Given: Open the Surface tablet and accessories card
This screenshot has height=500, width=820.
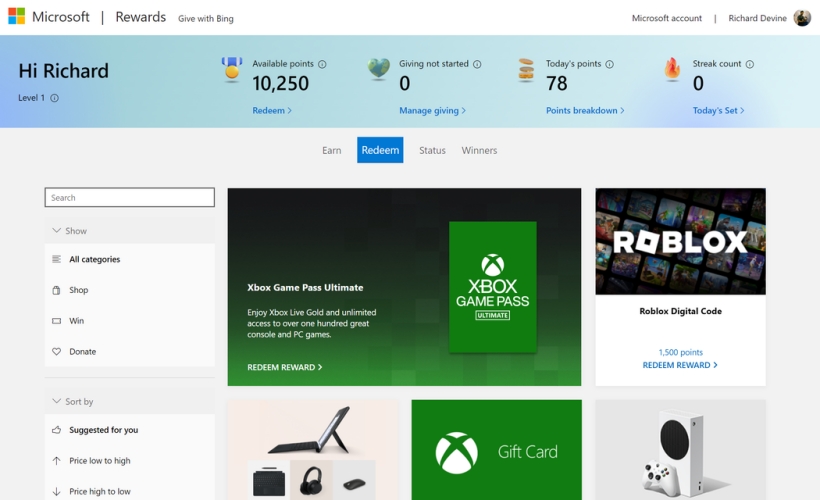Looking at the screenshot, I should click(313, 450).
